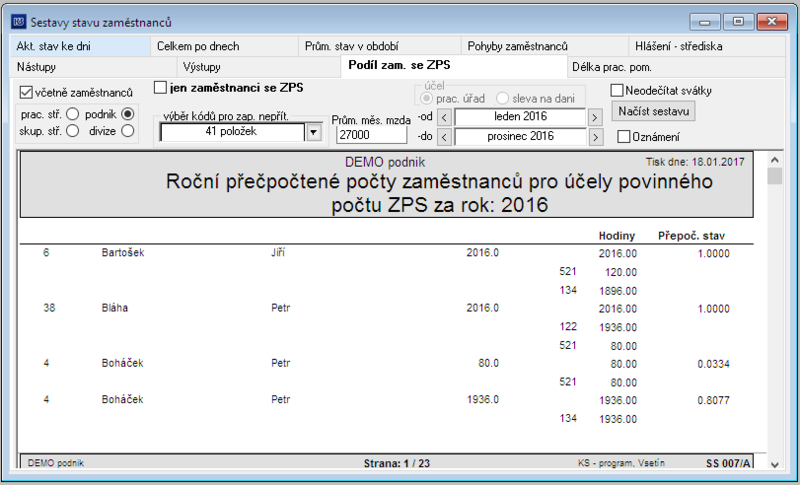
Task: Click the report scrollbar down arrow
Action: point(774,464)
